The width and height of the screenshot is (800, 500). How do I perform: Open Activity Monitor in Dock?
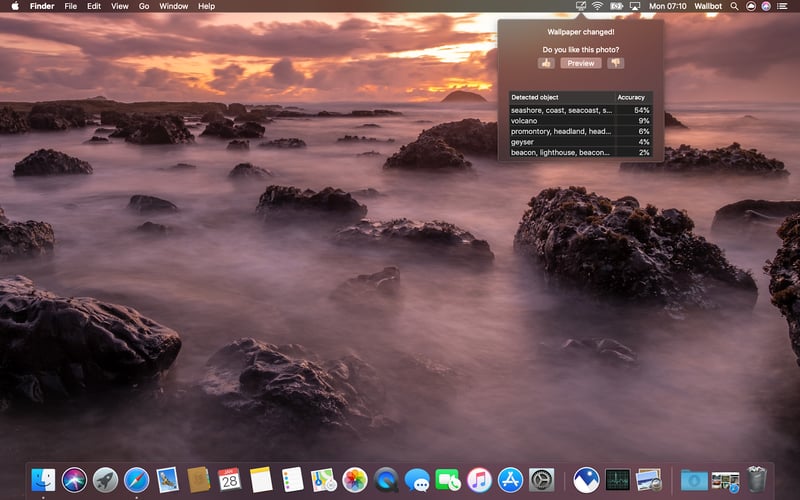[x=617, y=480]
